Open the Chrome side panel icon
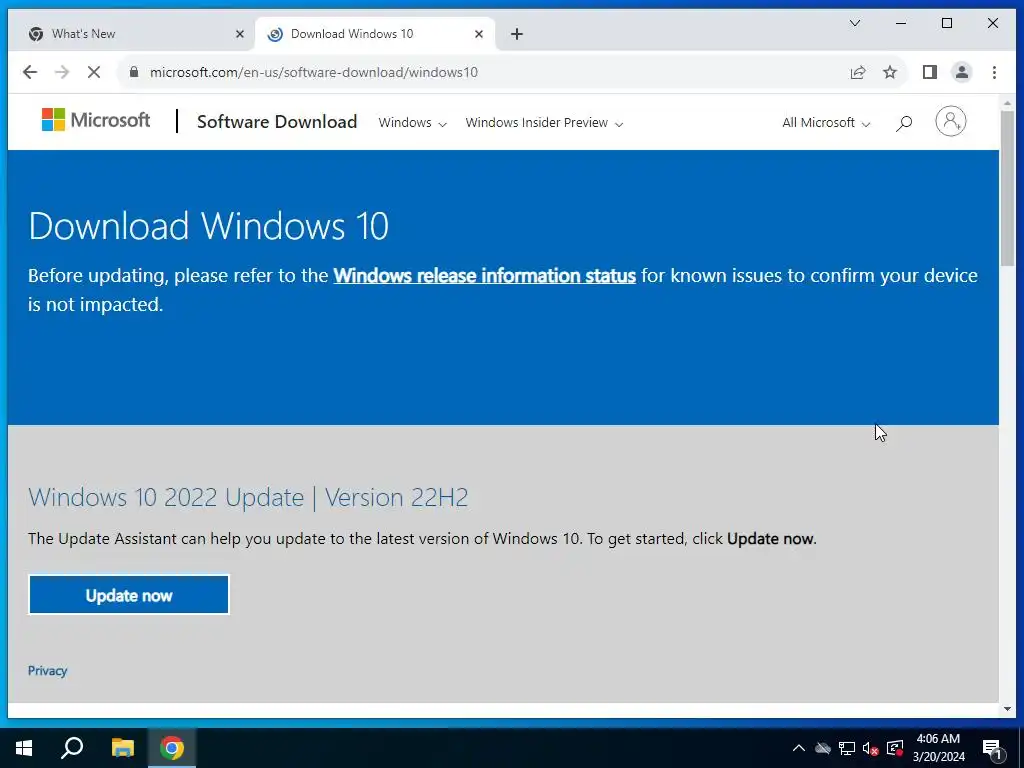The height and width of the screenshot is (768, 1024). pyautogui.click(x=929, y=72)
